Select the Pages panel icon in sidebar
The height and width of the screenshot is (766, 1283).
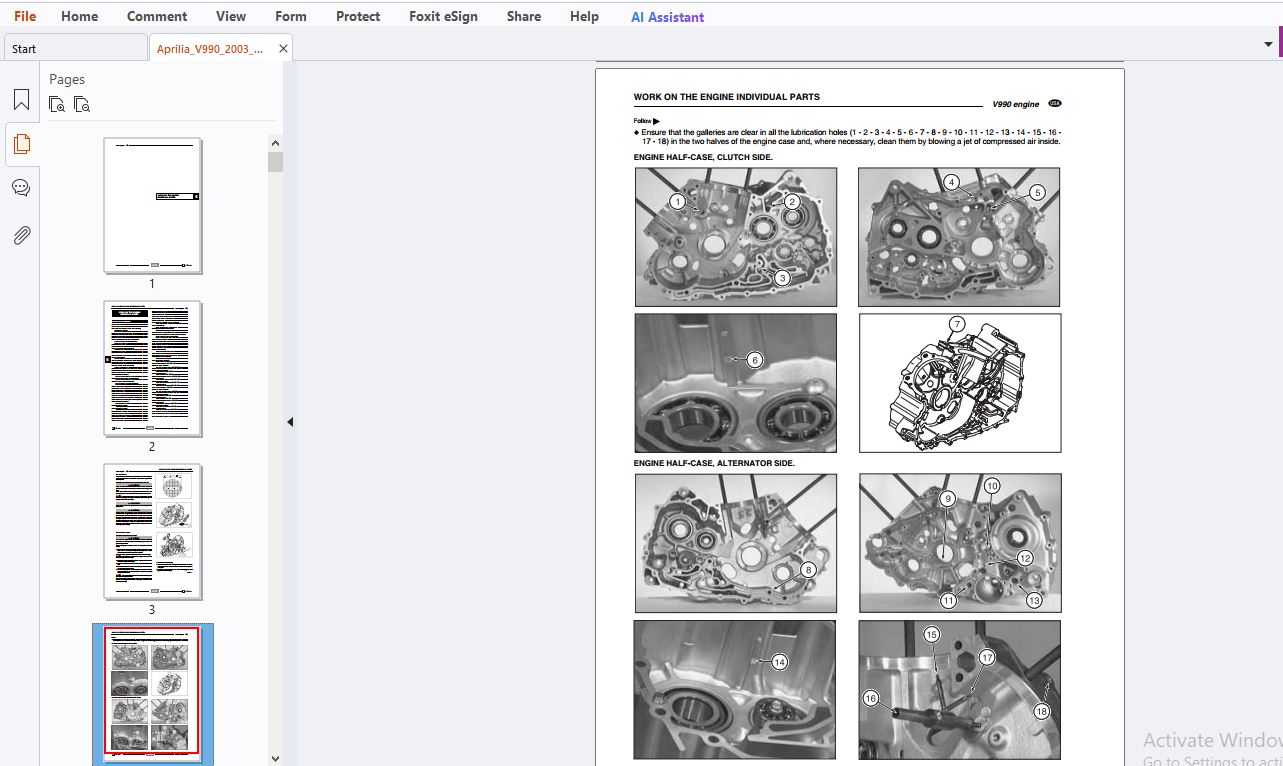click(x=21, y=144)
